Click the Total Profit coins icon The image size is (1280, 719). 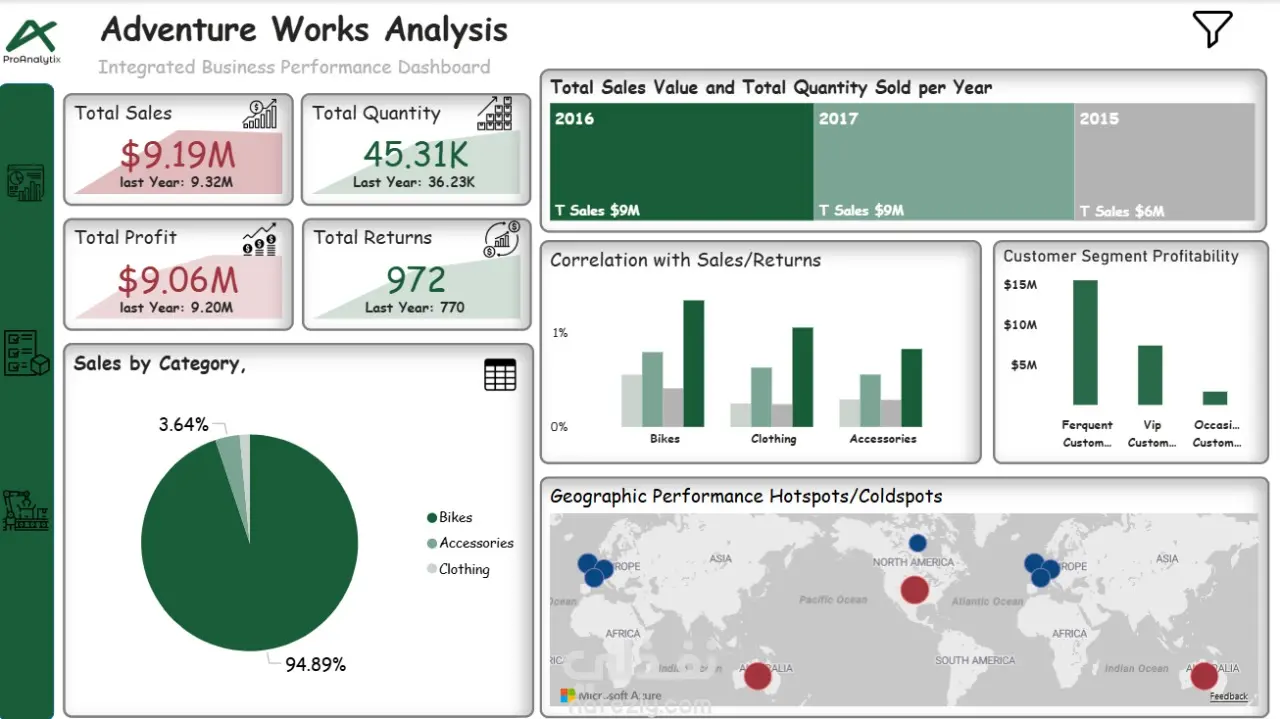pos(260,240)
